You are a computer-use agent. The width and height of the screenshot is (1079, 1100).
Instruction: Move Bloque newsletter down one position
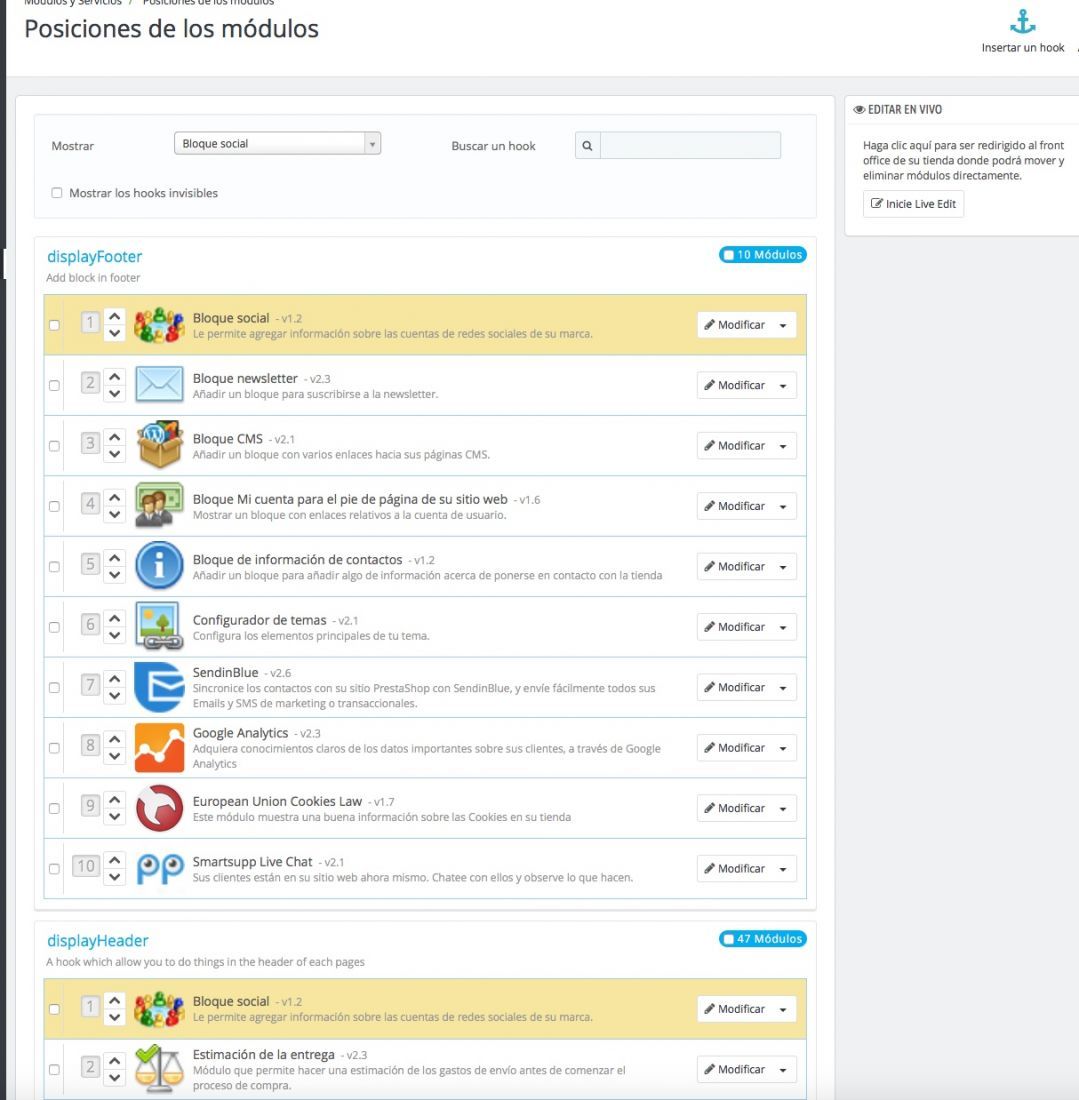pos(115,394)
